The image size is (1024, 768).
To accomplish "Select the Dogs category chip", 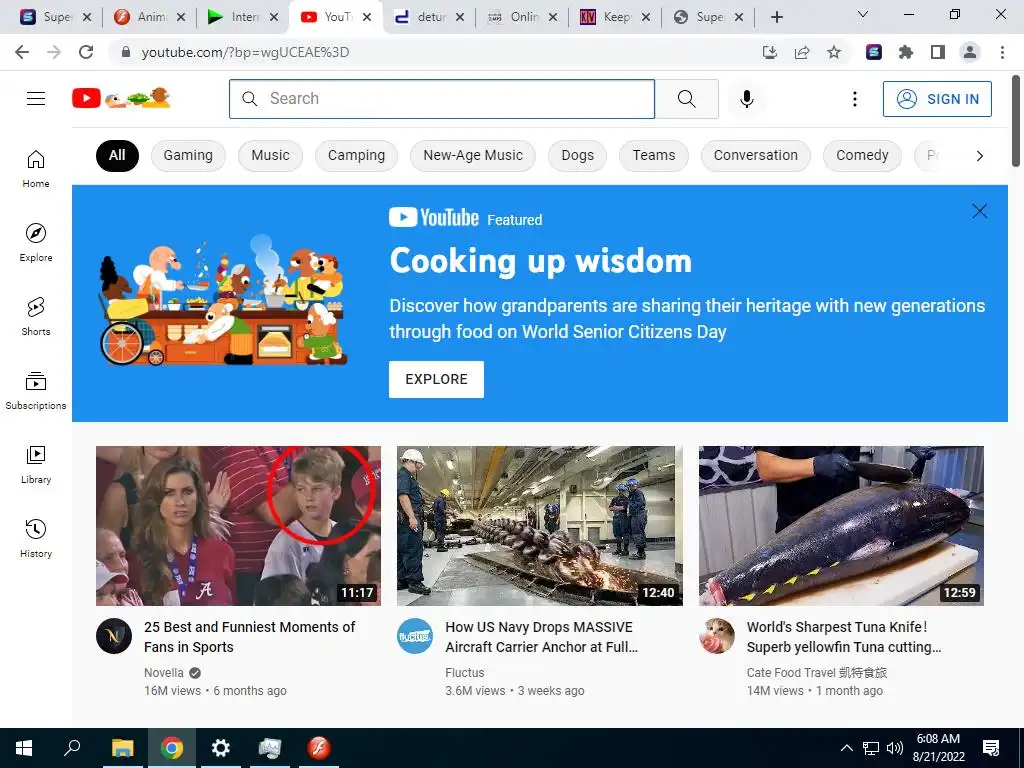I will click(x=577, y=155).
